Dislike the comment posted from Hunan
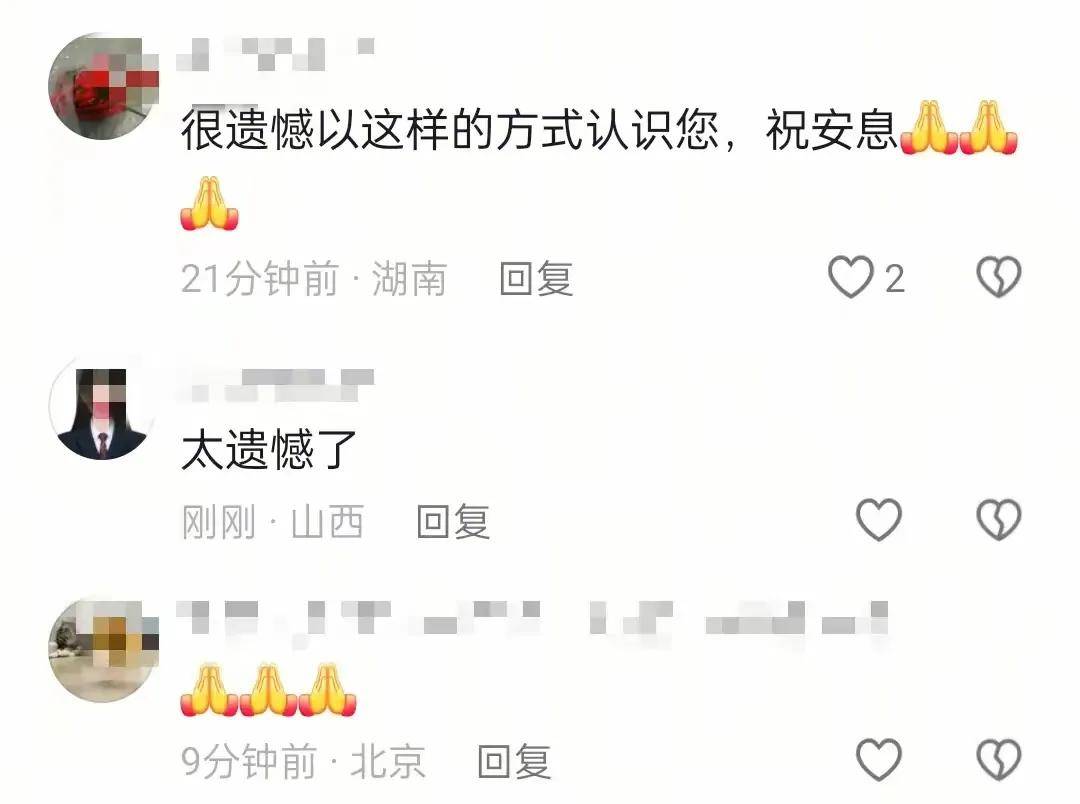 (999, 277)
